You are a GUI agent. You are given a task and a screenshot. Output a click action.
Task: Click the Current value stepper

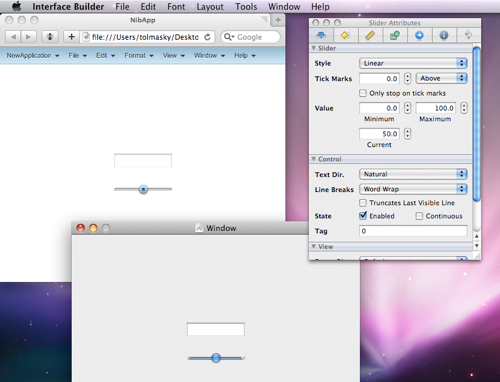pos(407,133)
